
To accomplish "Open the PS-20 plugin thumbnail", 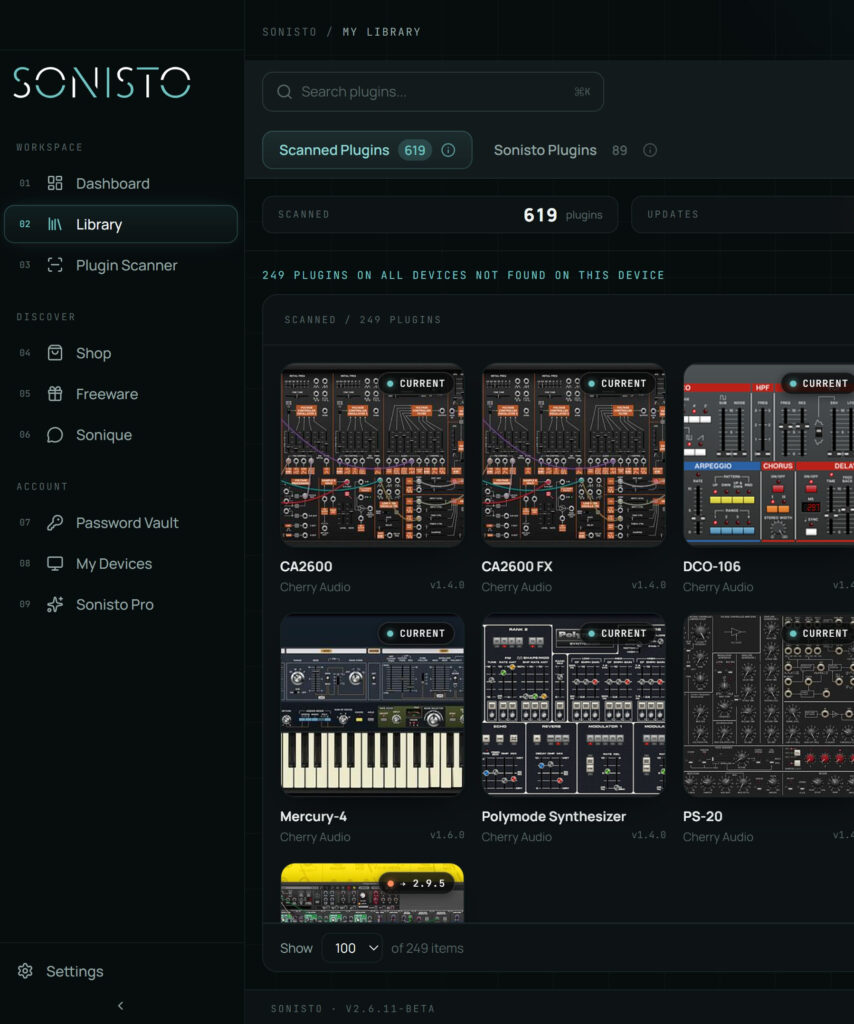I will click(768, 705).
